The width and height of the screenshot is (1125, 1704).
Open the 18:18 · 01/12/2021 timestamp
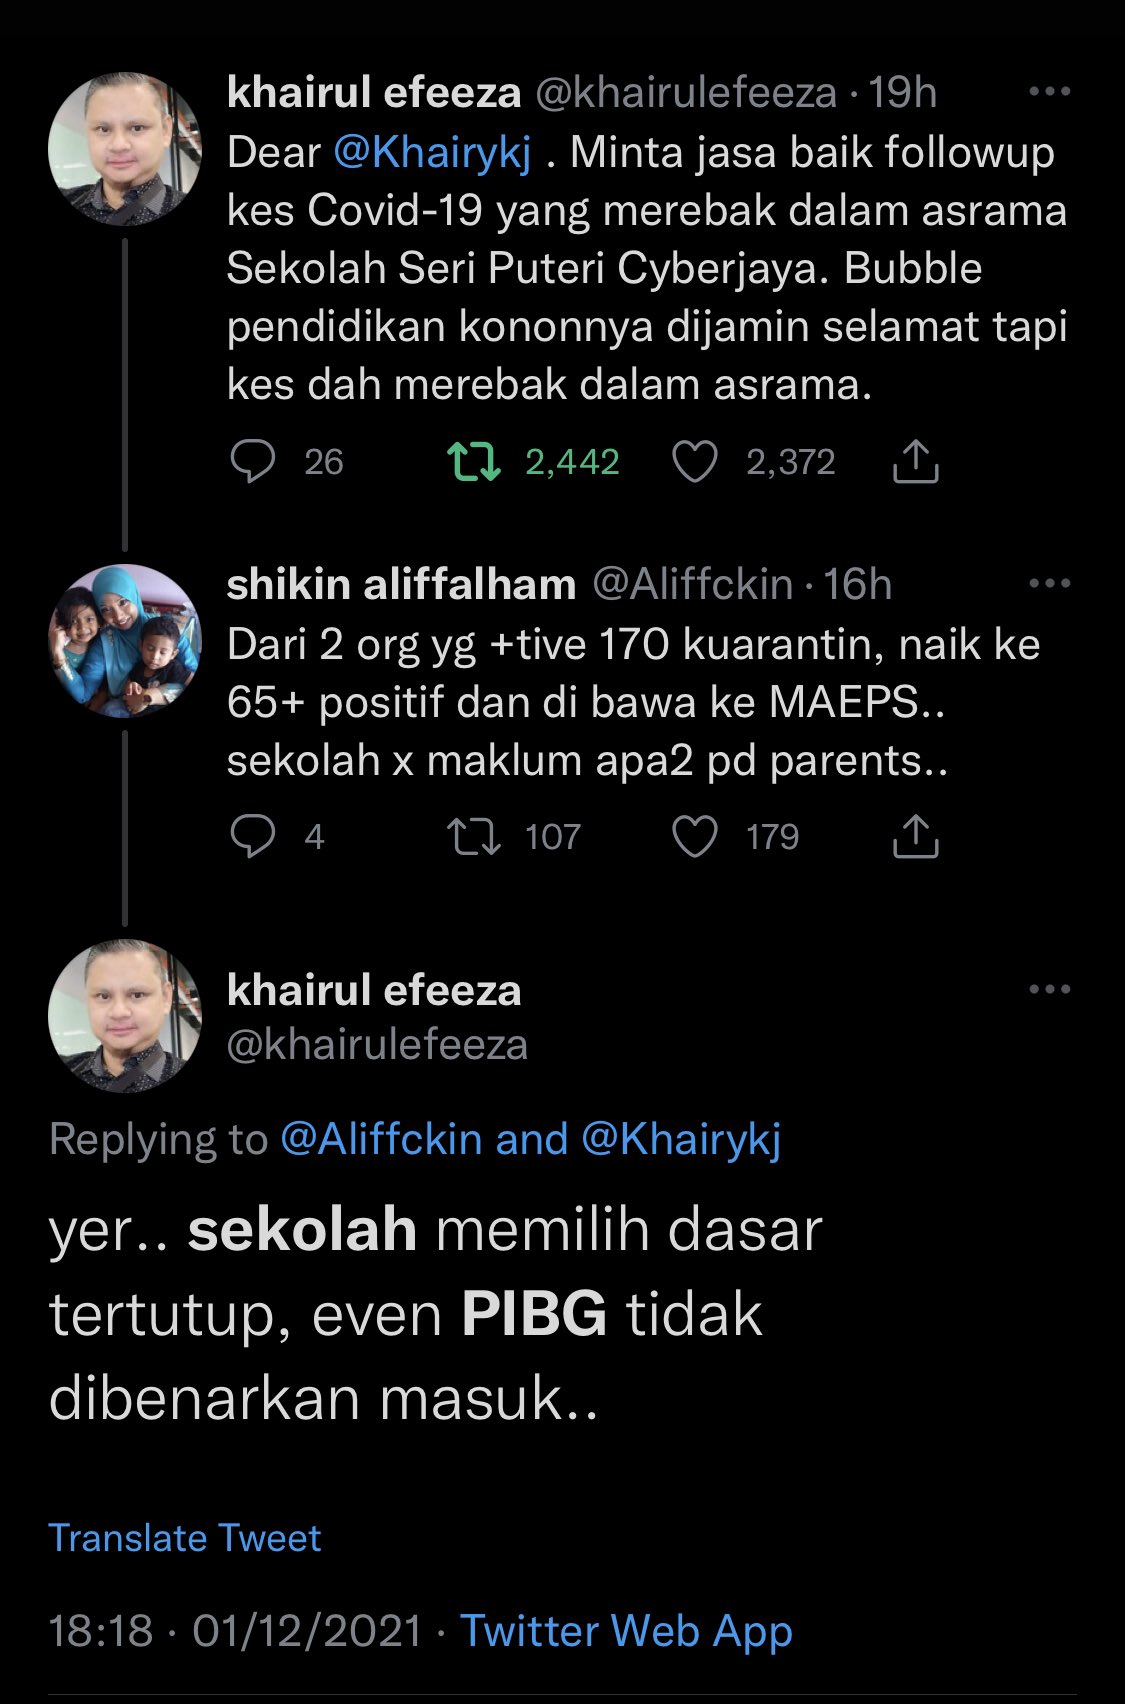[x=235, y=1630]
